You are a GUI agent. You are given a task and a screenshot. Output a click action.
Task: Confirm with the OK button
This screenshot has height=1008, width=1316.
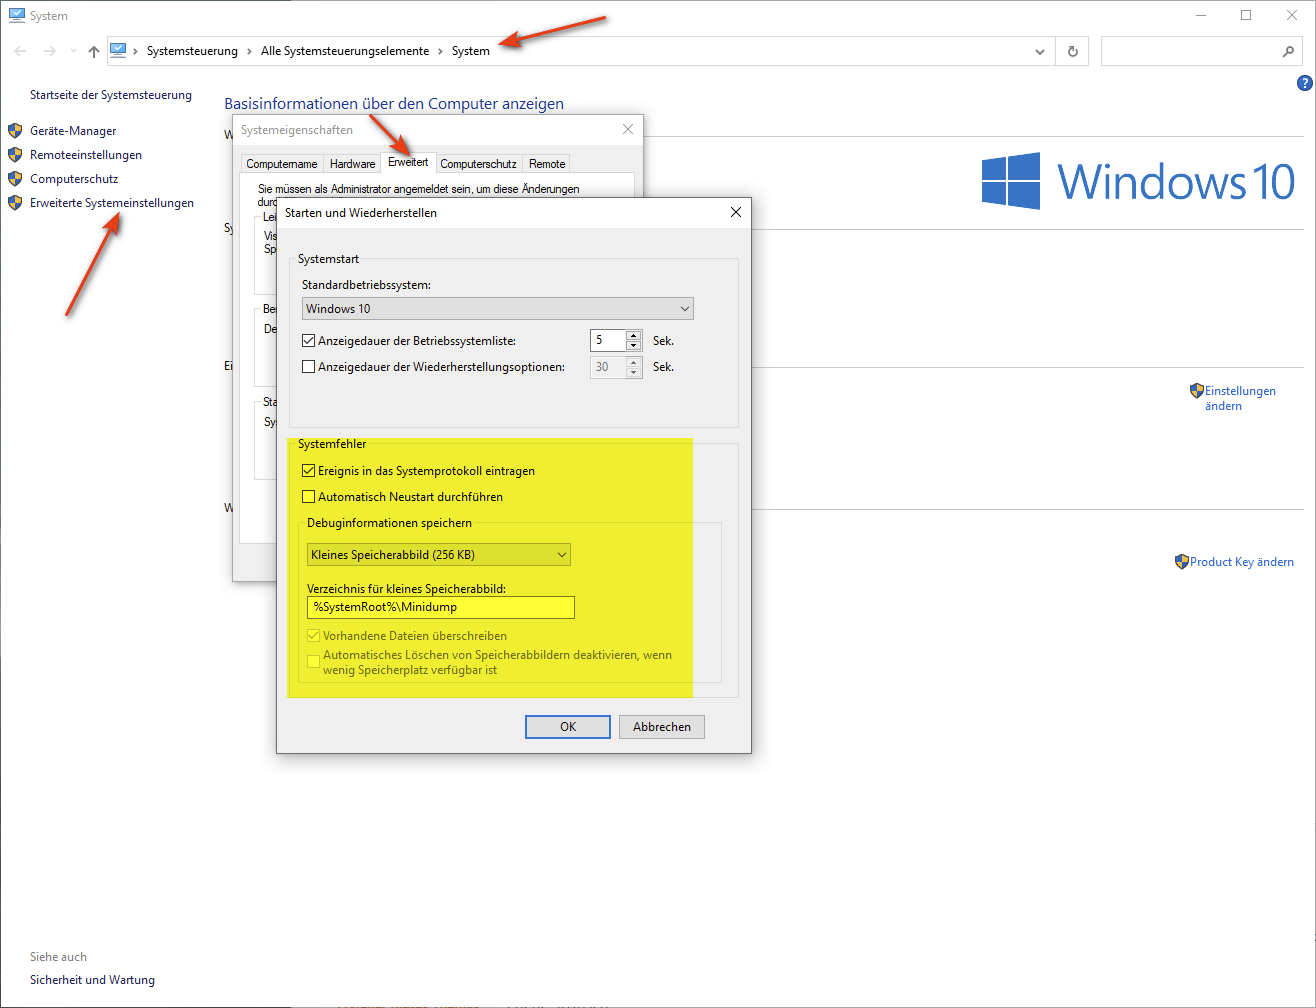(x=568, y=727)
